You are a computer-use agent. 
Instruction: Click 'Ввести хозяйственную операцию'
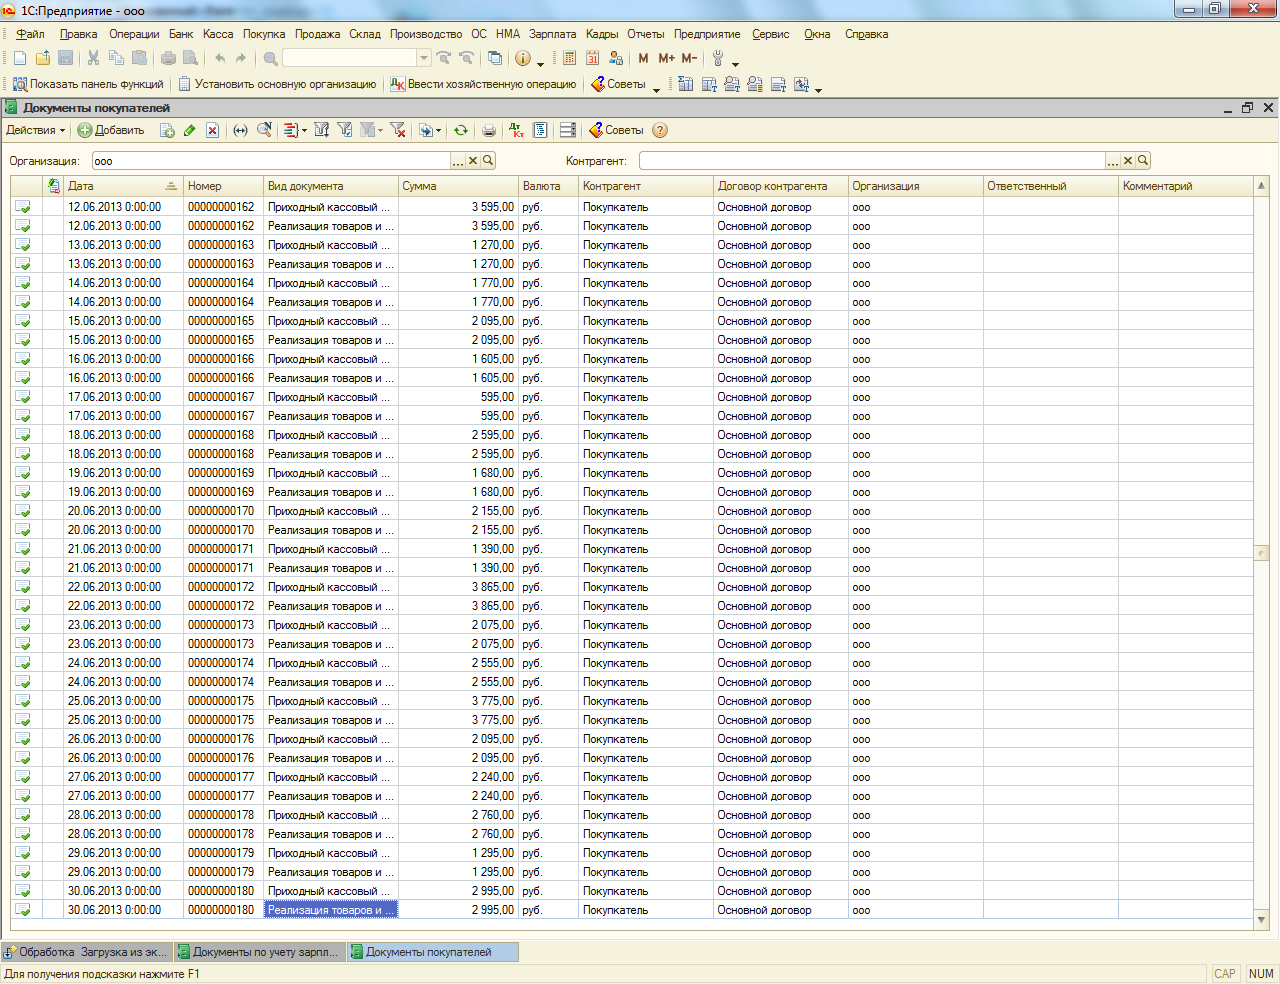483,84
